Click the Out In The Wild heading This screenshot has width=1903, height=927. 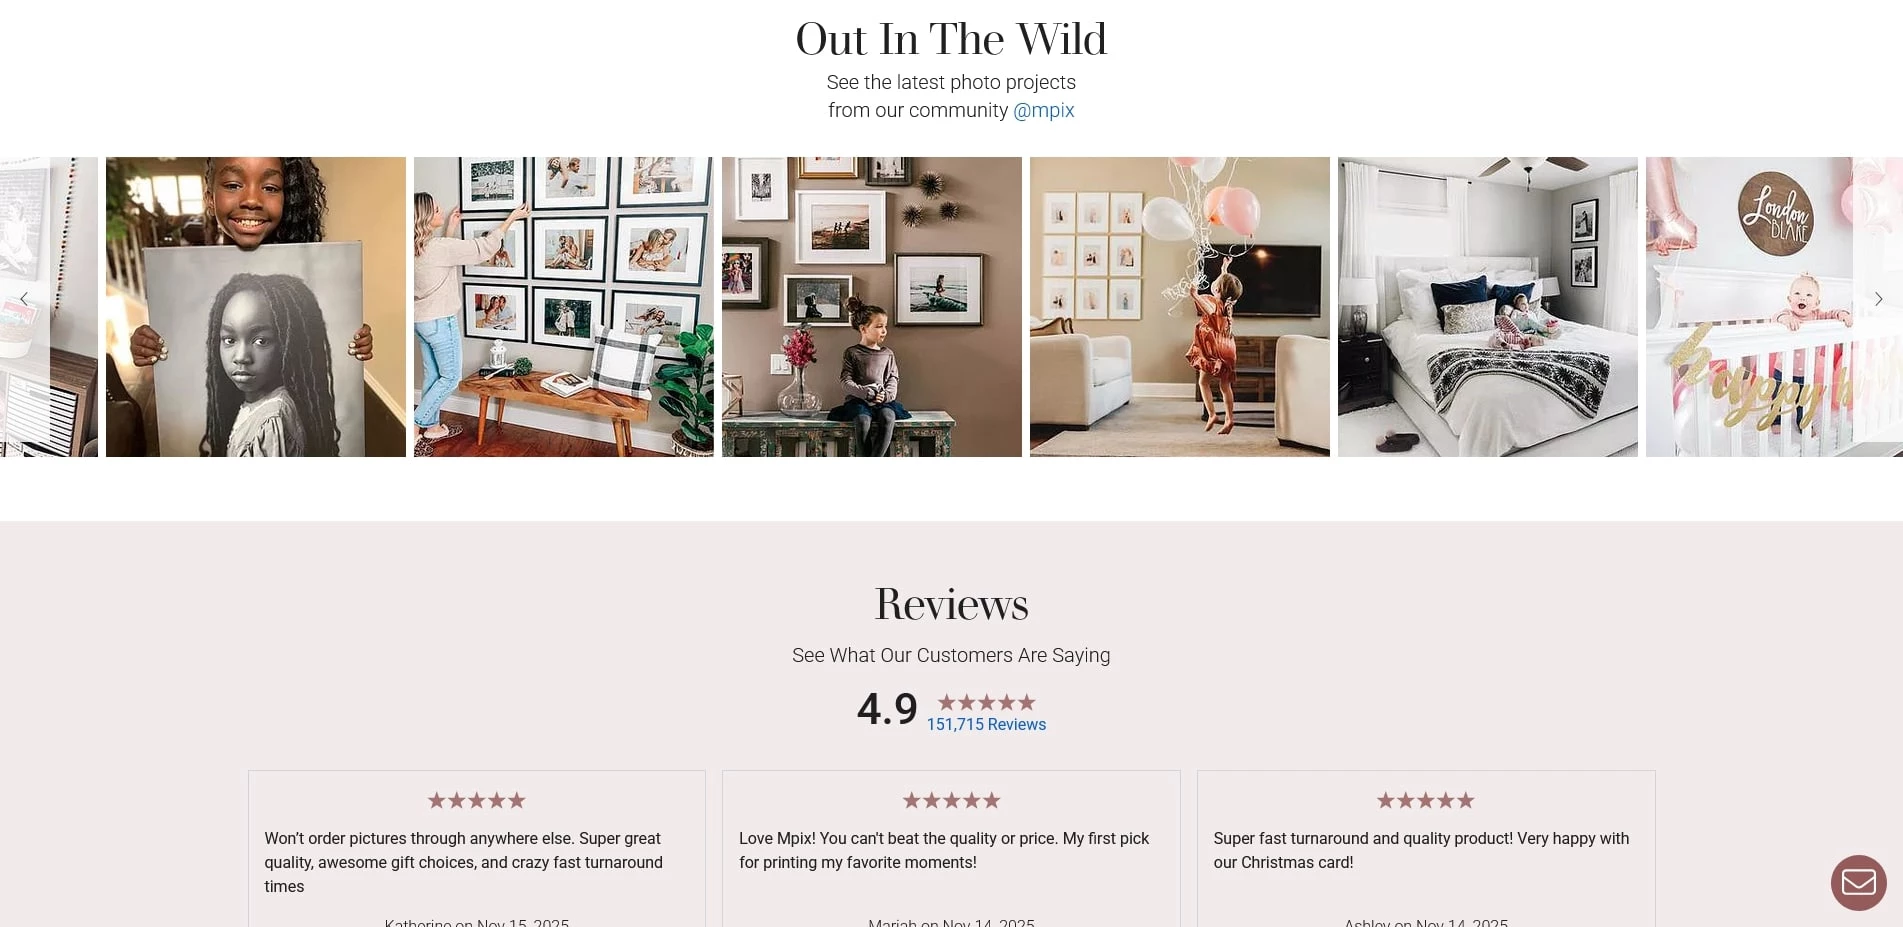pos(951,40)
